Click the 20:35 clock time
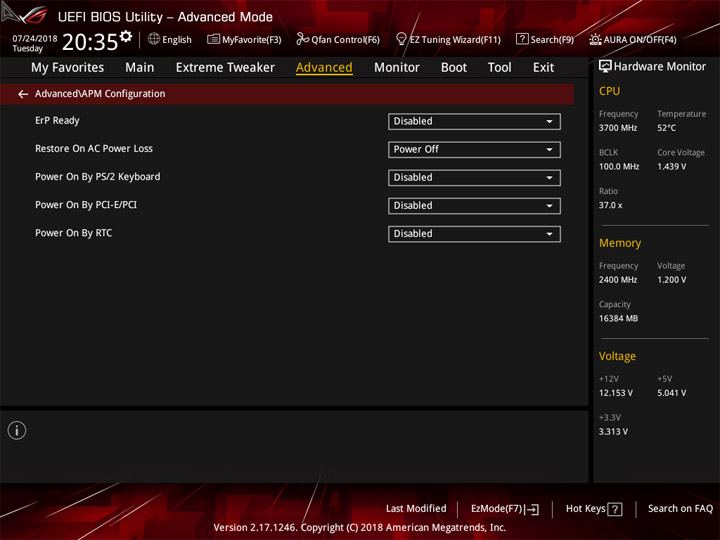This screenshot has width=720, height=540. click(90, 42)
